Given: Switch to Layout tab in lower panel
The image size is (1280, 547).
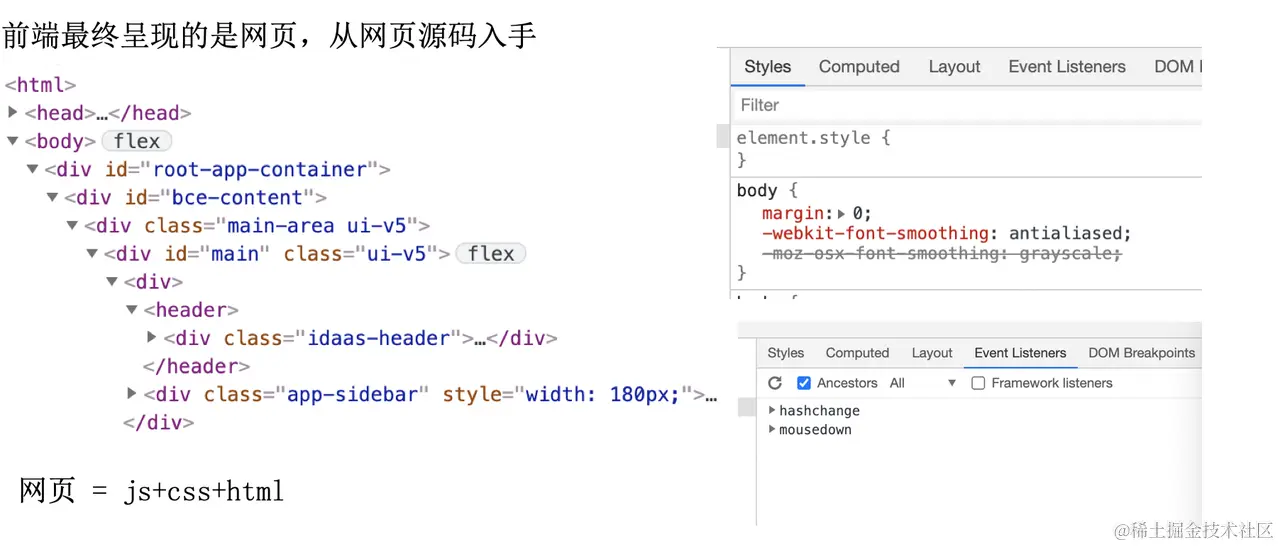Looking at the screenshot, I should [932, 353].
